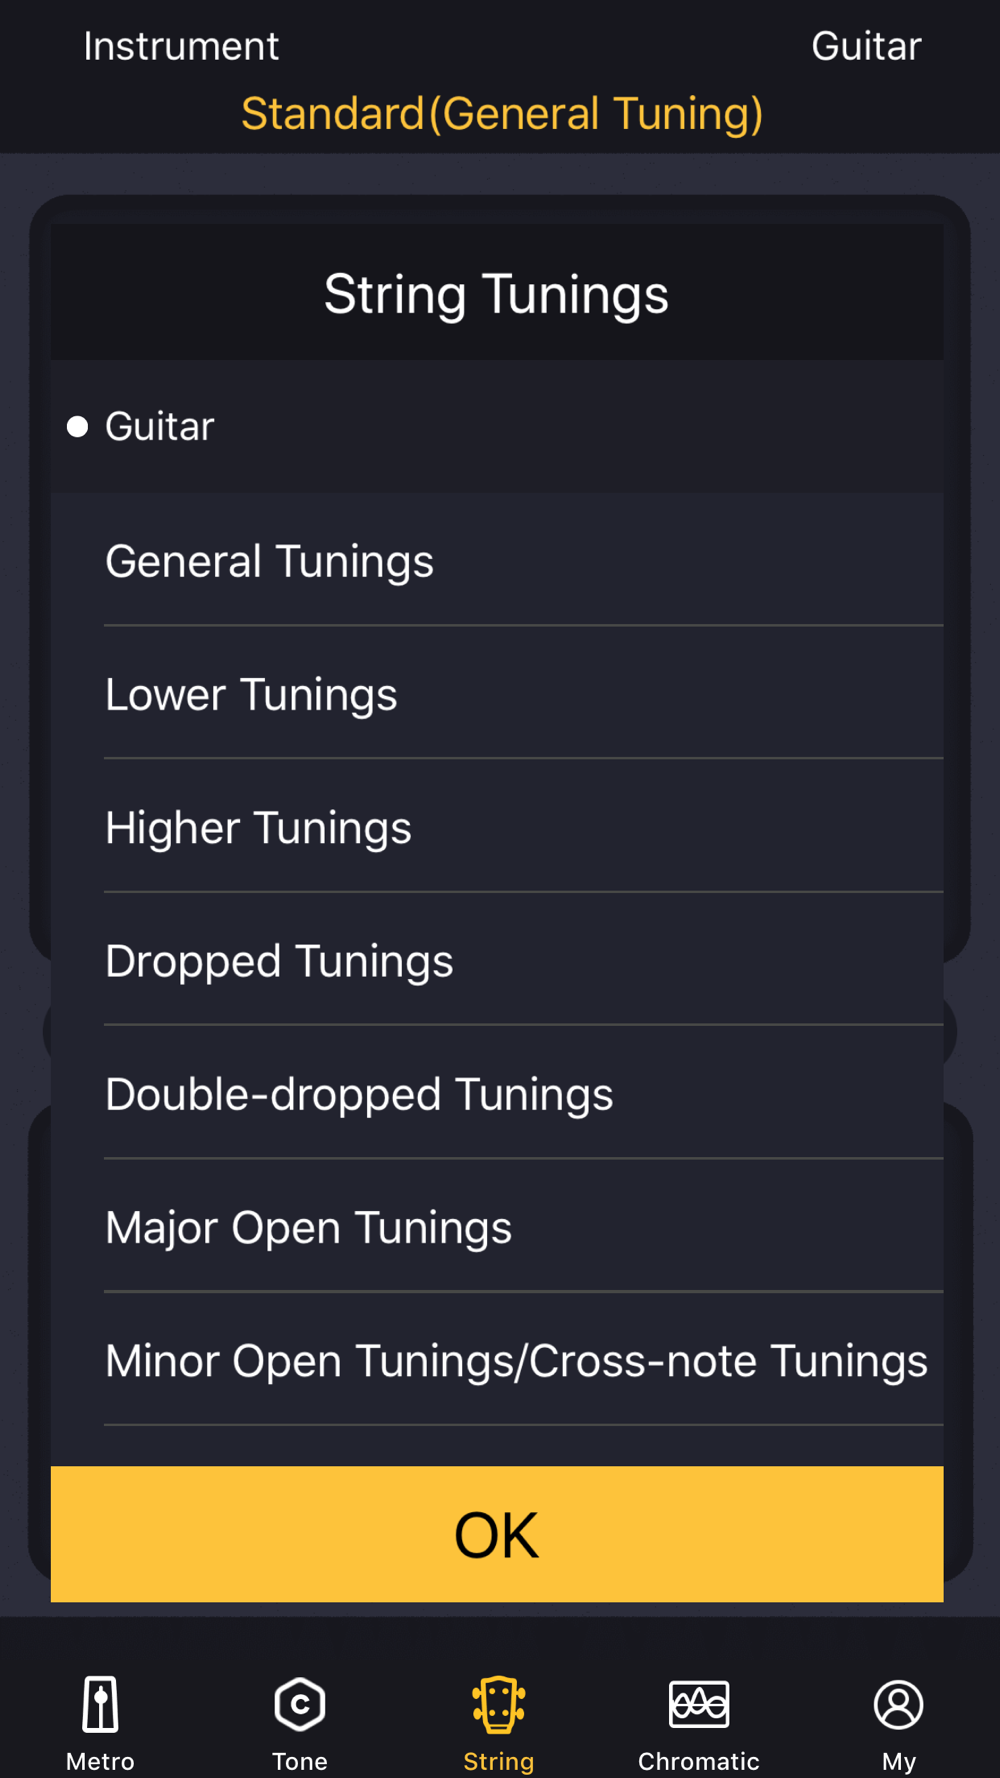The width and height of the screenshot is (1000, 1778).
Task: Select the String guitar headstock icon
Action: [499, 1704]
